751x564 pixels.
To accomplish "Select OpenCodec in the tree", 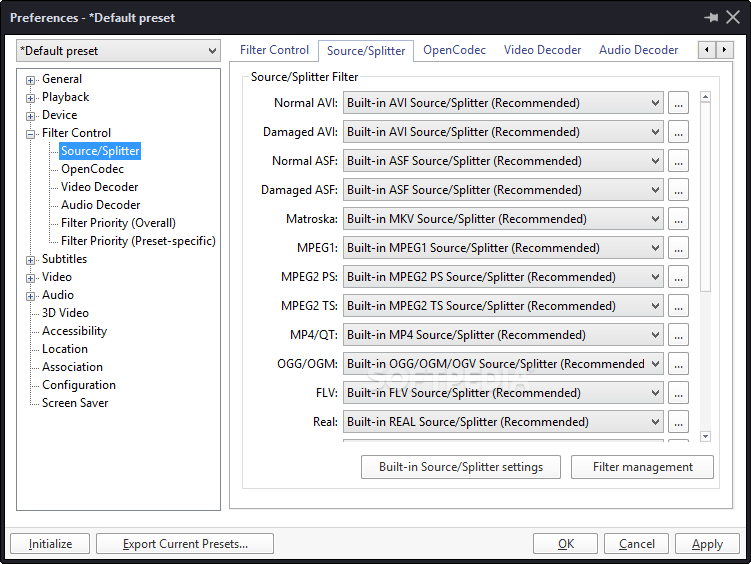I will tap(92, 169).
